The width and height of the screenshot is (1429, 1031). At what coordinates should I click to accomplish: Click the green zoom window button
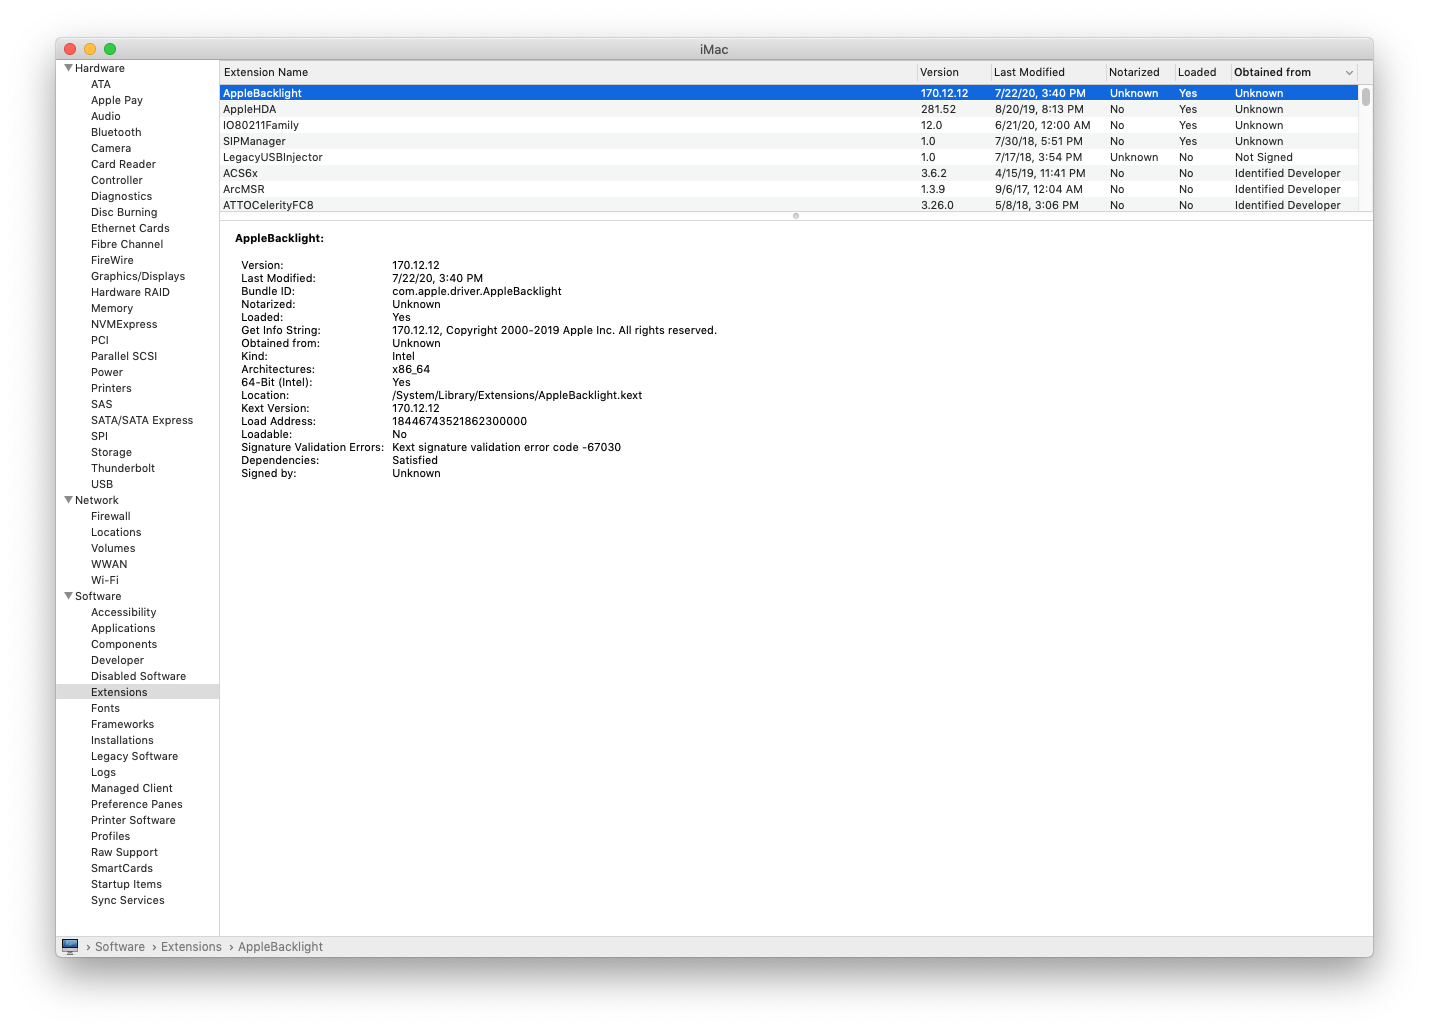[x=110, y=49]
